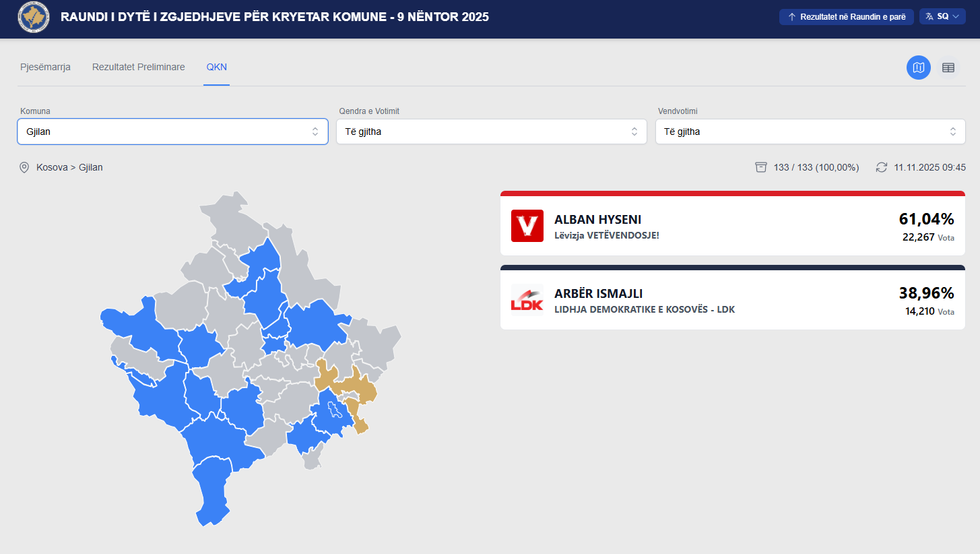
Task: Click the election commission logo in header
Action: (34, 18)
